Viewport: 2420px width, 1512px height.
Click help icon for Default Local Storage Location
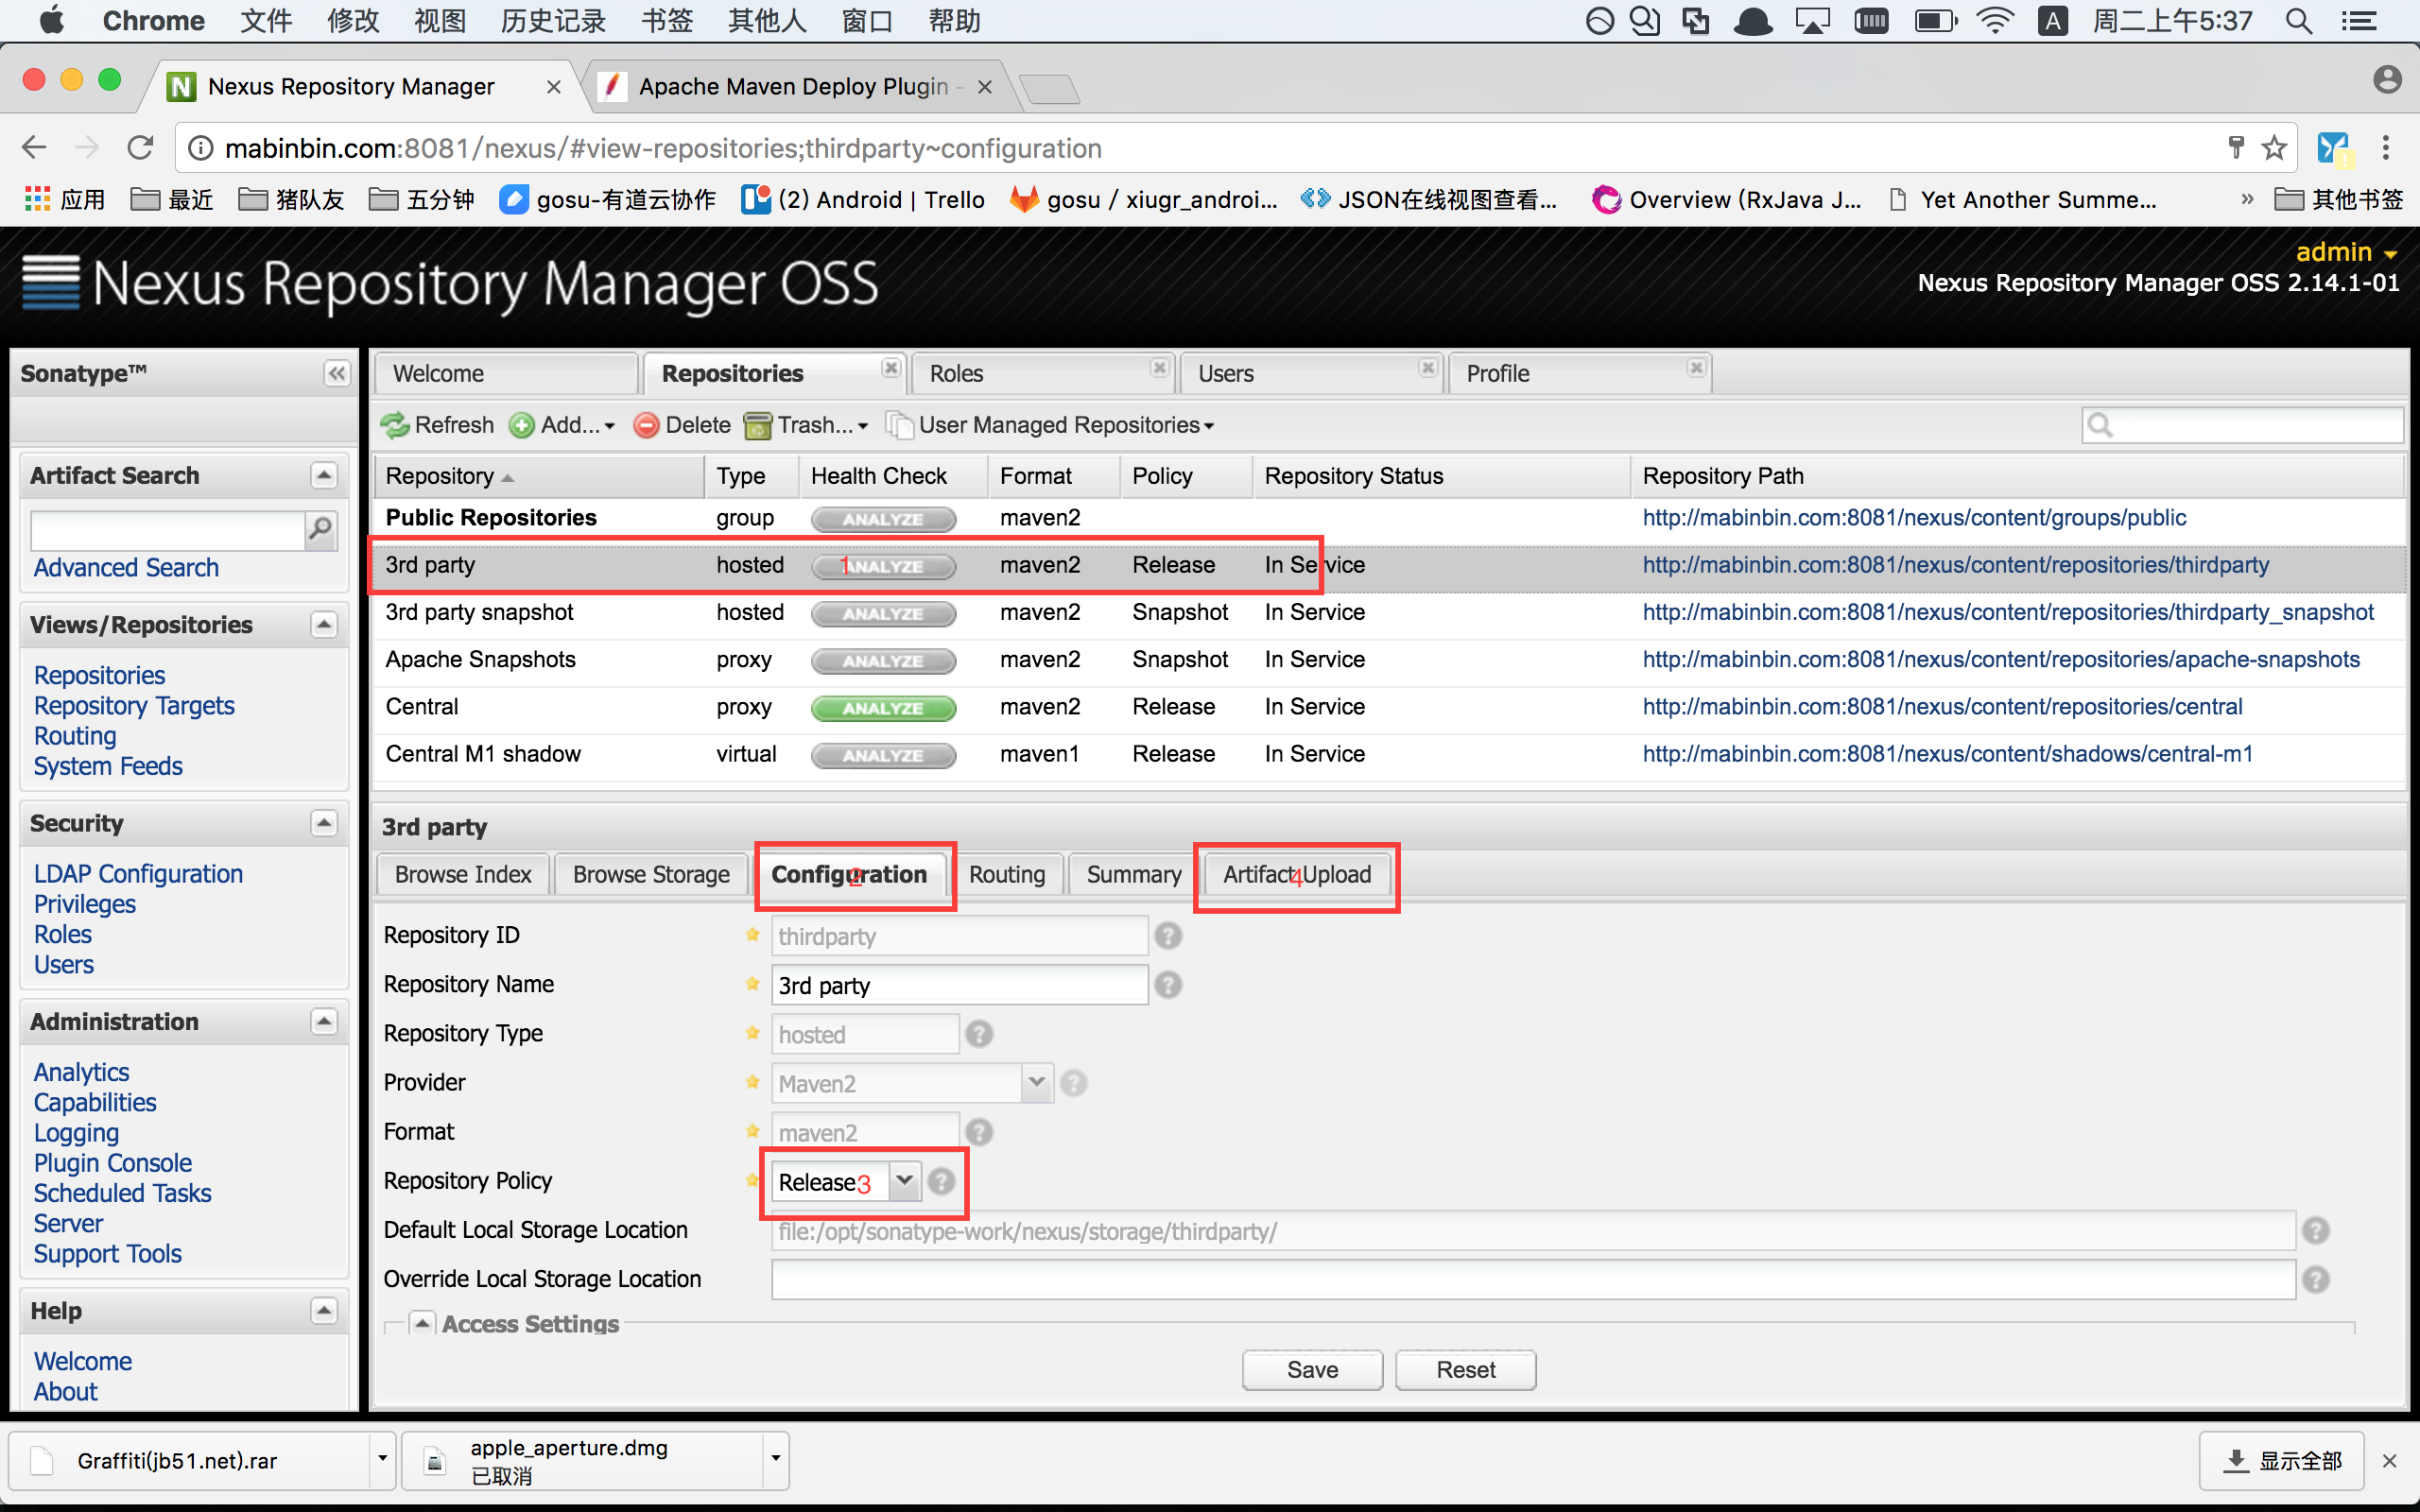pyautogui.click(x=2315, y=1230)
